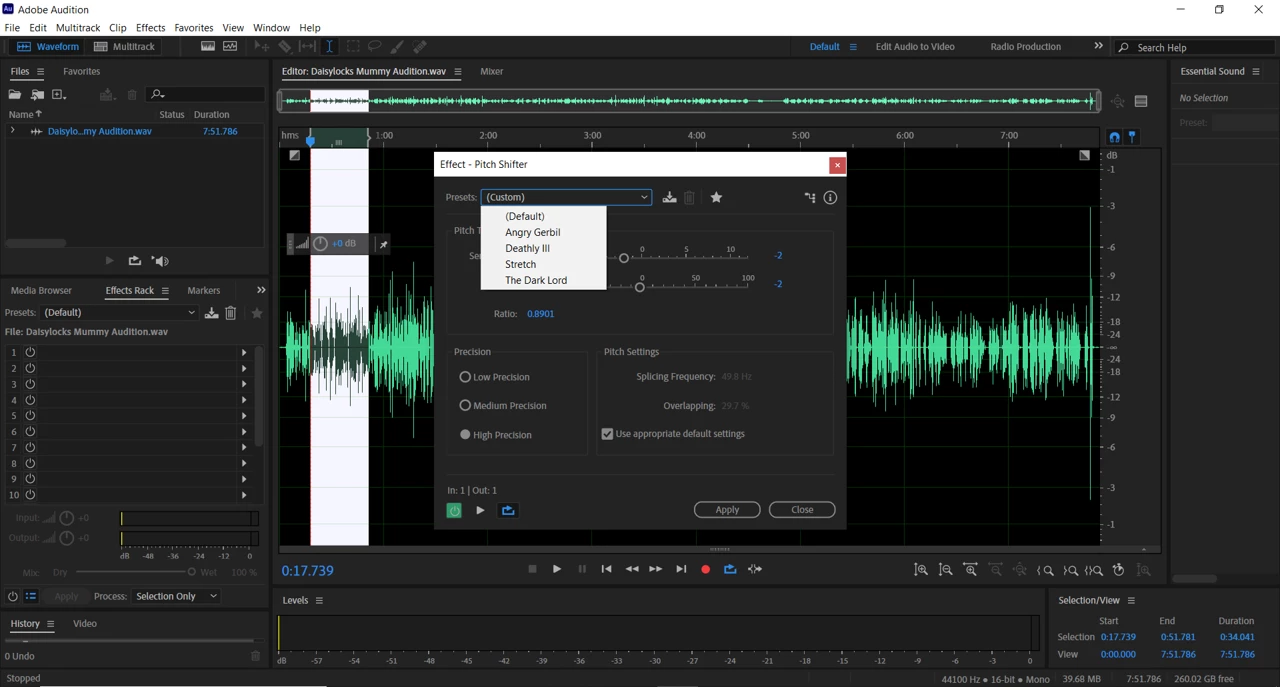The width and height of the screenshot is (1280, 687).
Task: Select Low Precision radio button
Action: [x=465, y=377]
